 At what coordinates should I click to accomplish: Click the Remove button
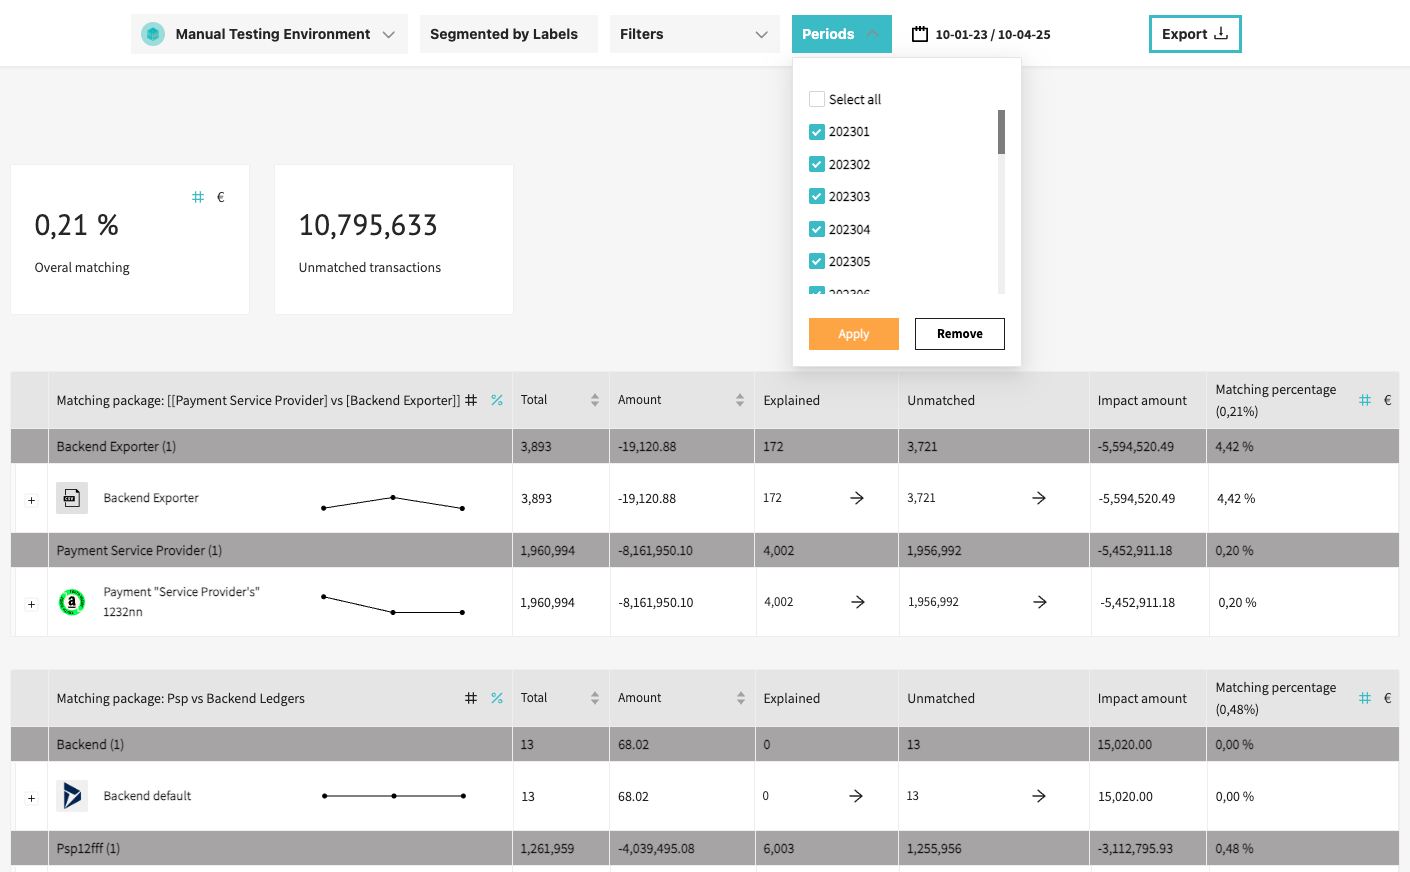click(x=959, y=334)
